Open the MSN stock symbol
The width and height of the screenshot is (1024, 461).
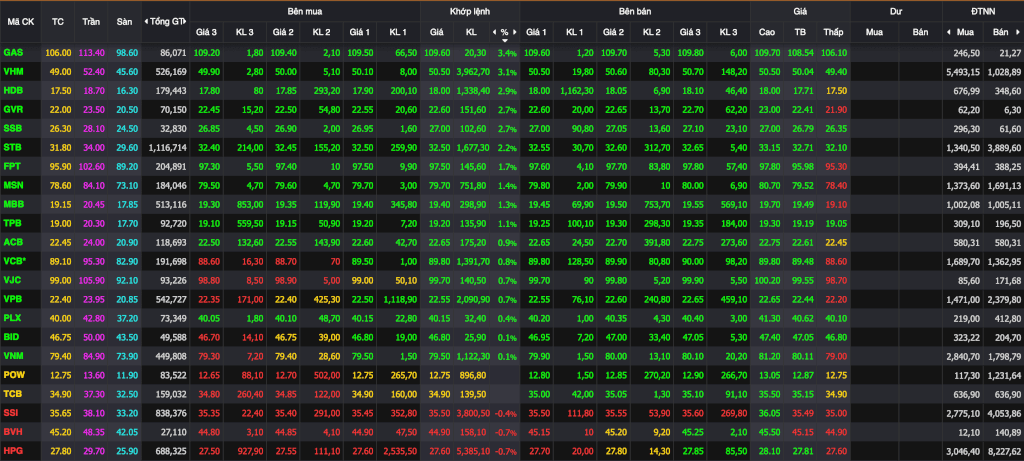(x=12, y=185)
